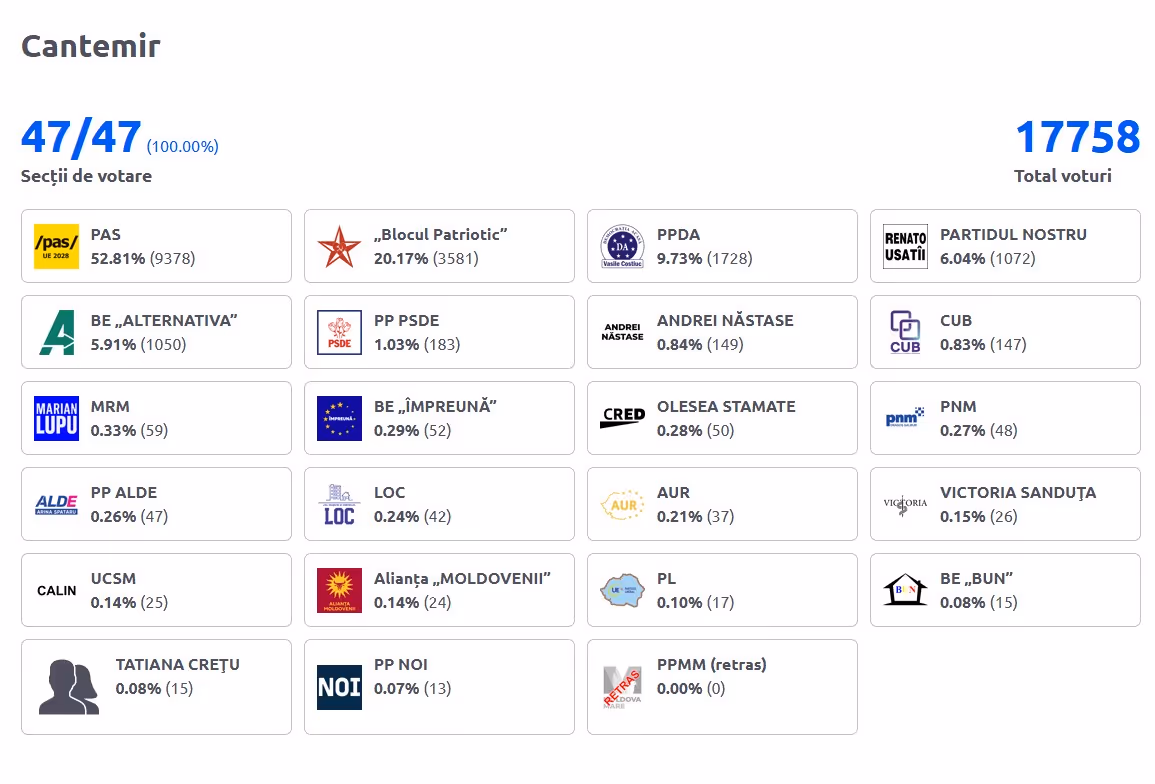Click the green Alternativa A logo
This screenshot has width=1155, height=784.
point(57,332)
